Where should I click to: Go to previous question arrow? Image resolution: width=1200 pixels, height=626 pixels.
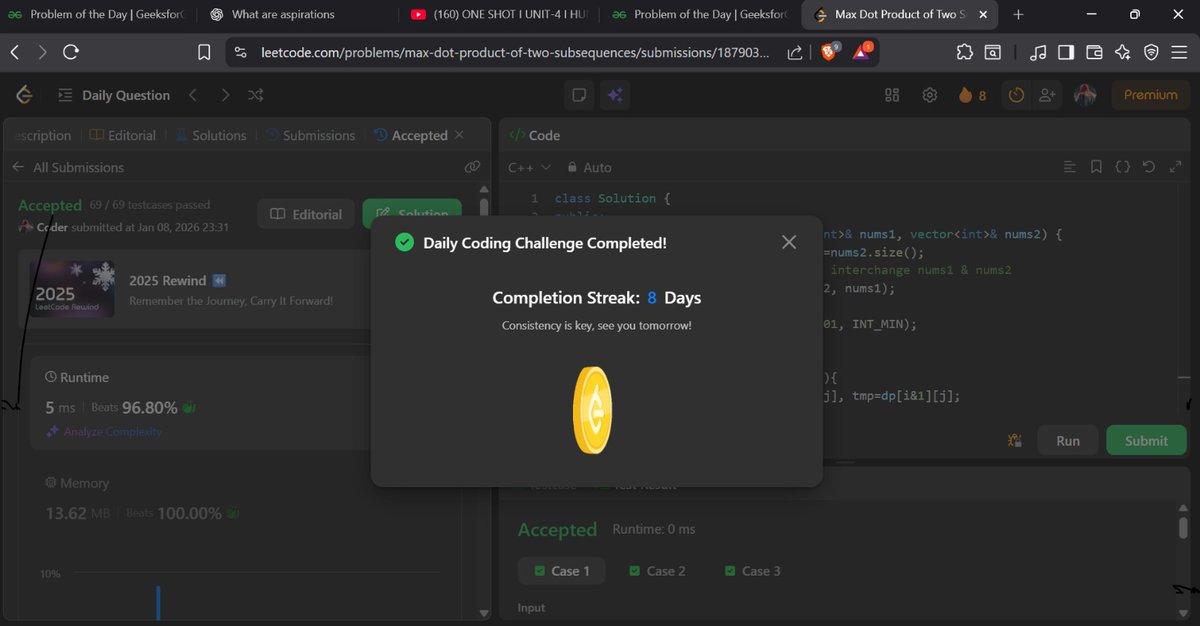(x=193, y=95)
